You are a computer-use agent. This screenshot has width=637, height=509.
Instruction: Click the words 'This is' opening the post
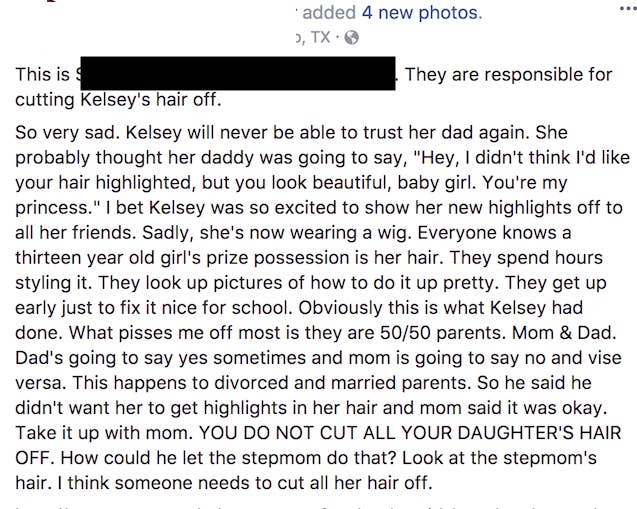click(x=43, y=75)
